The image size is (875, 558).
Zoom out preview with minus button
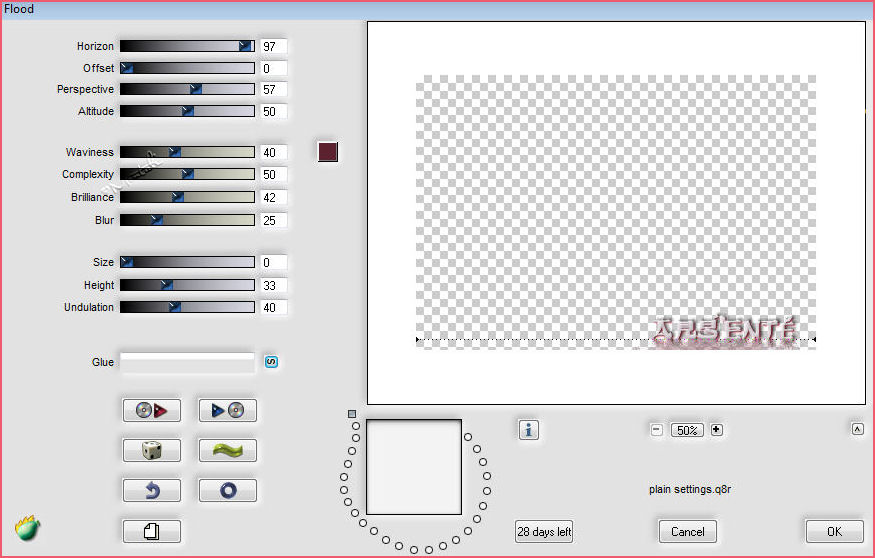click(x=657, y=430)
